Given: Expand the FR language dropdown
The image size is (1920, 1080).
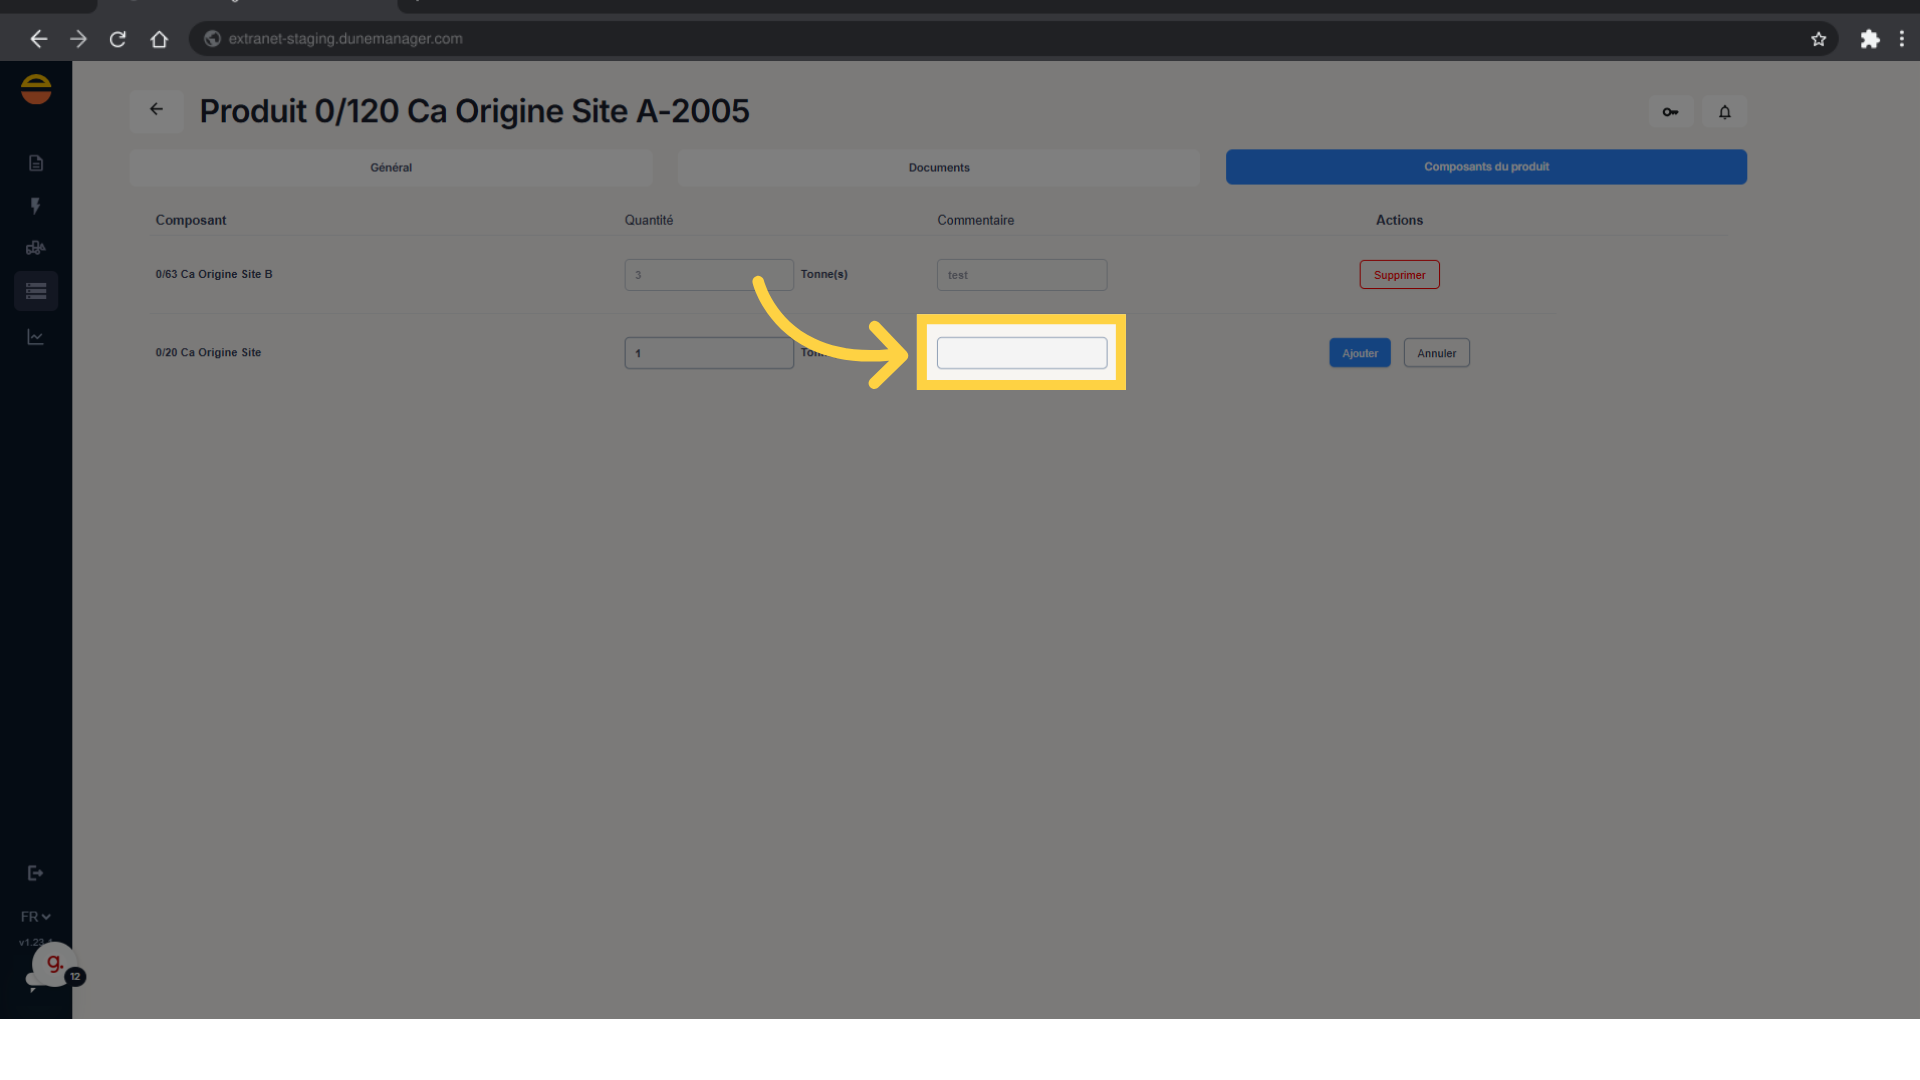Looking at the screenshot, I should click(36, 916).
